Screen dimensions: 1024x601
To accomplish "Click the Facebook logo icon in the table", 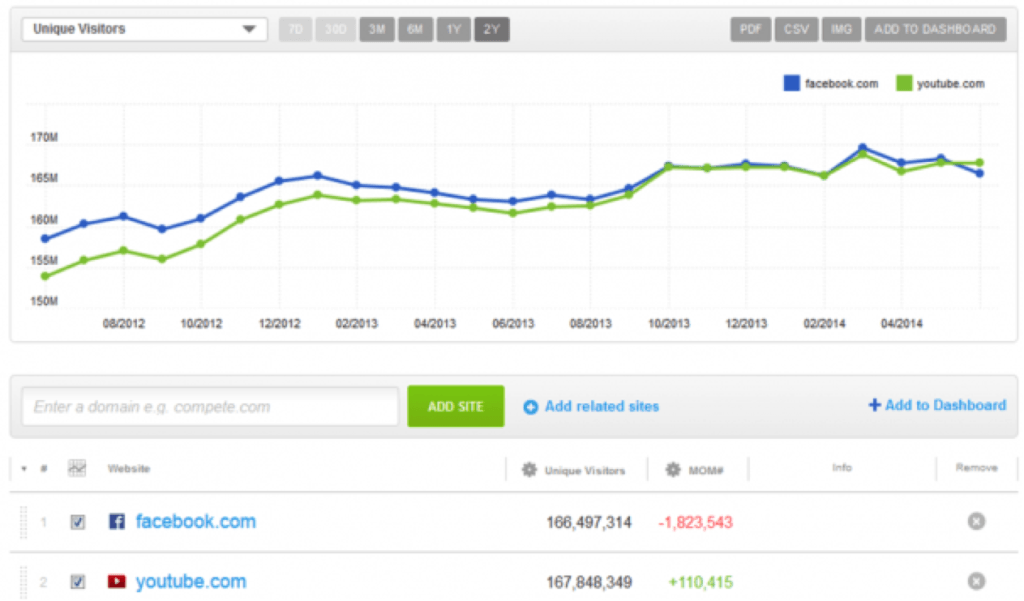I will pos(116,521).
